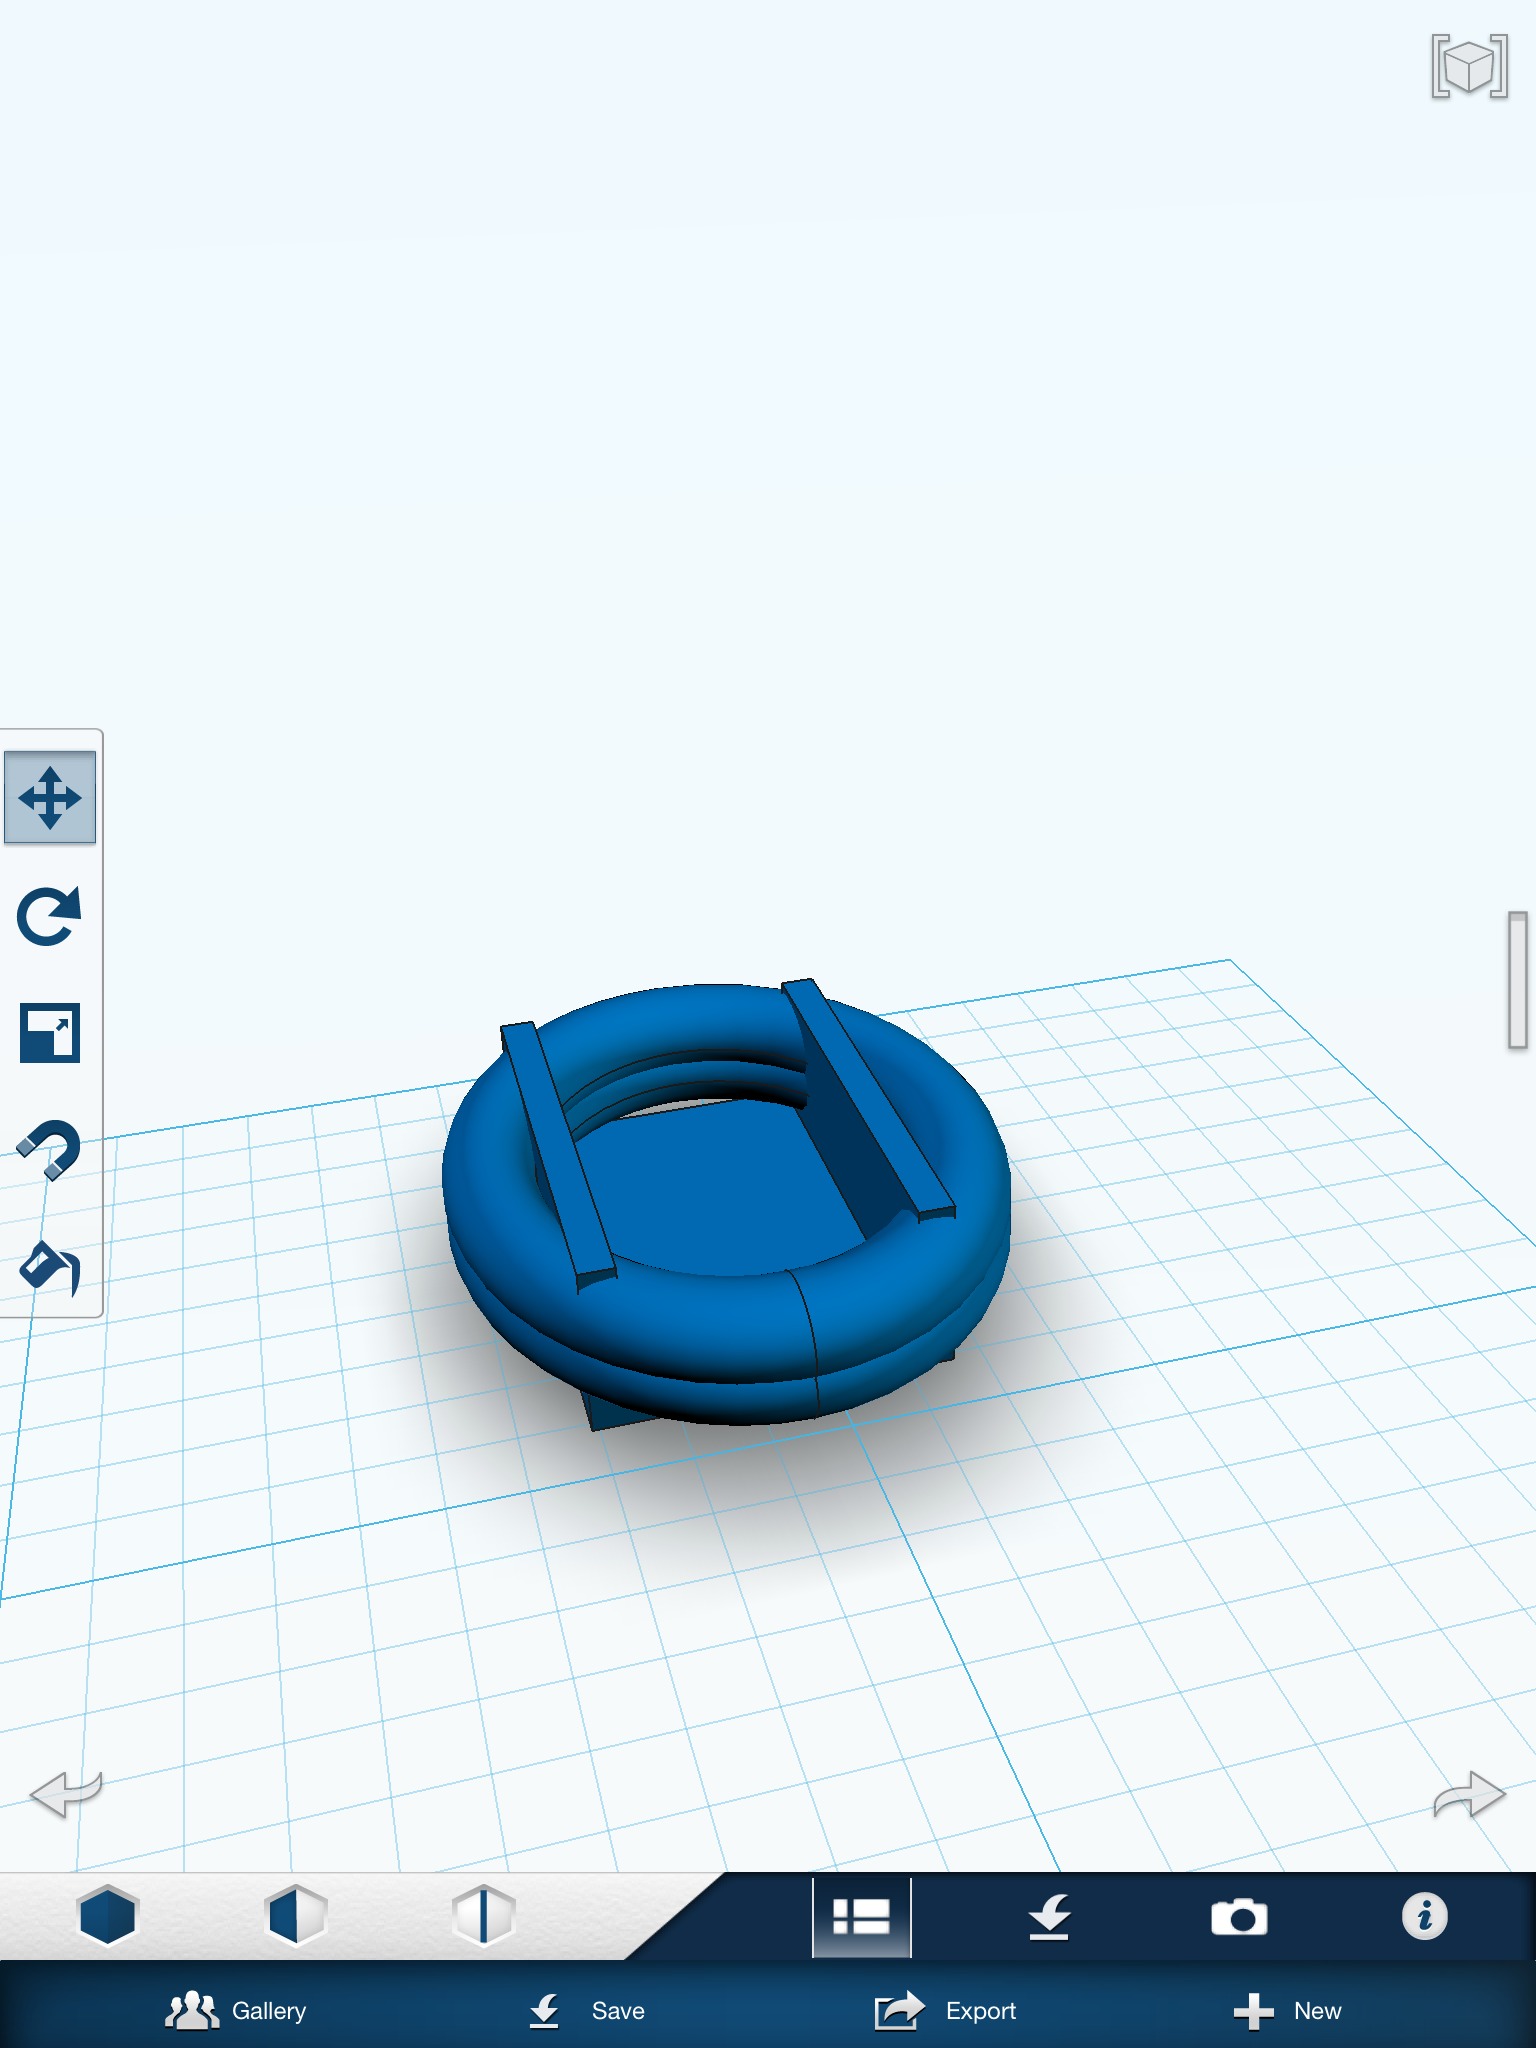The width and height of the screenshot is (1536, 2048).
Task: Create a New design
Action: pyautogui.click(x=1288, y=2011)
